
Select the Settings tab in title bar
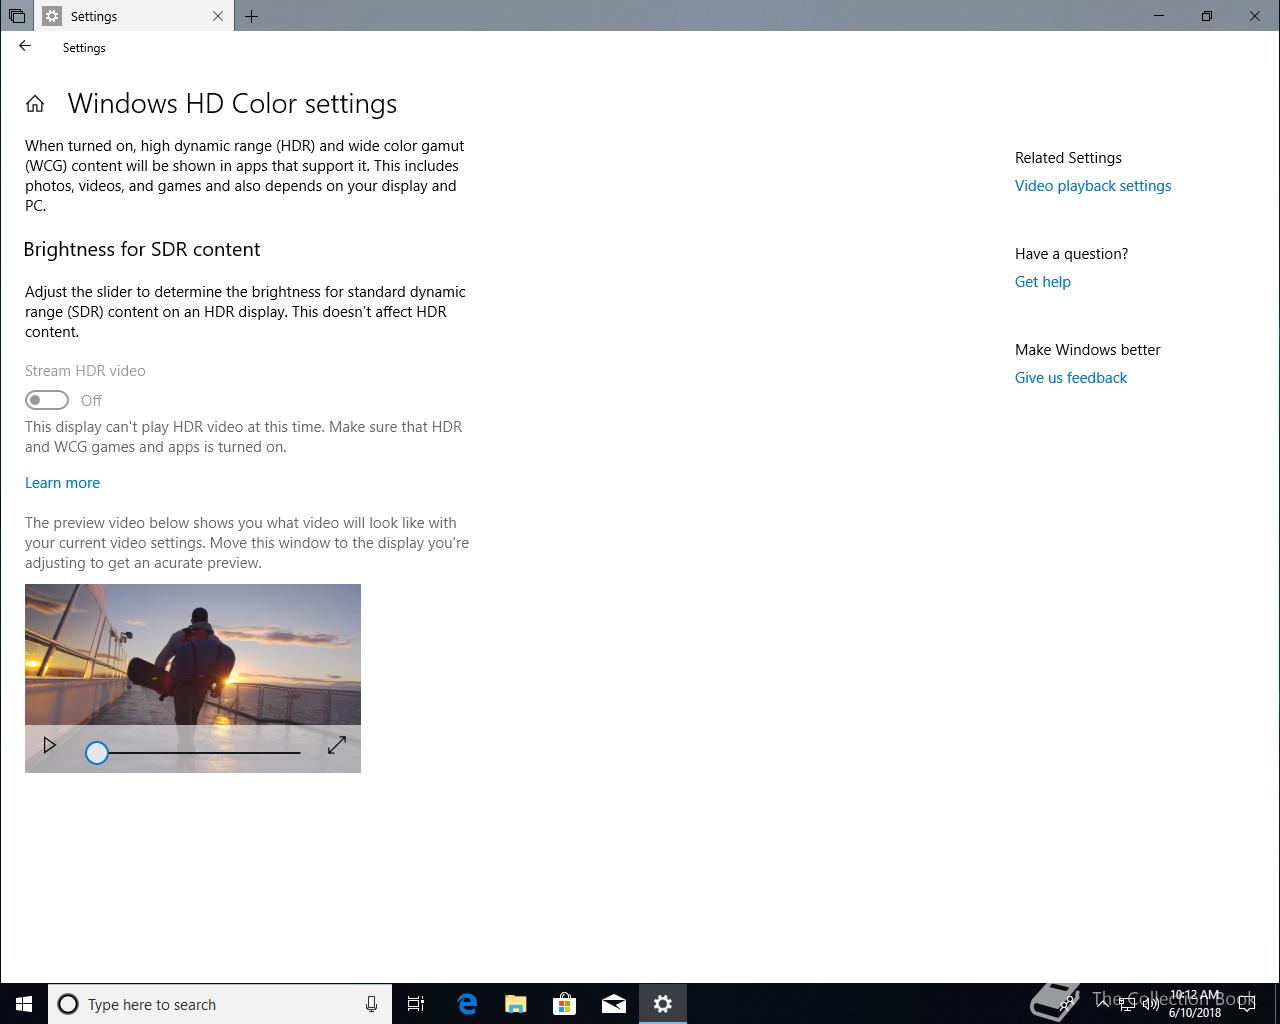point(134,16)
